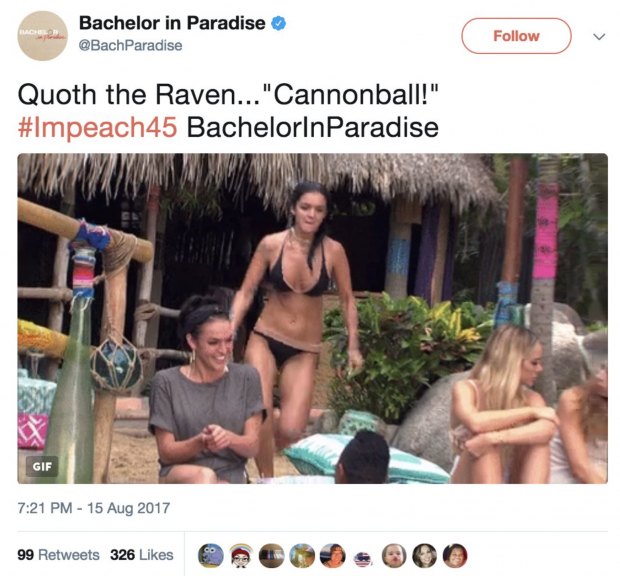Play the GIF in the tweet

pos(312,318)
